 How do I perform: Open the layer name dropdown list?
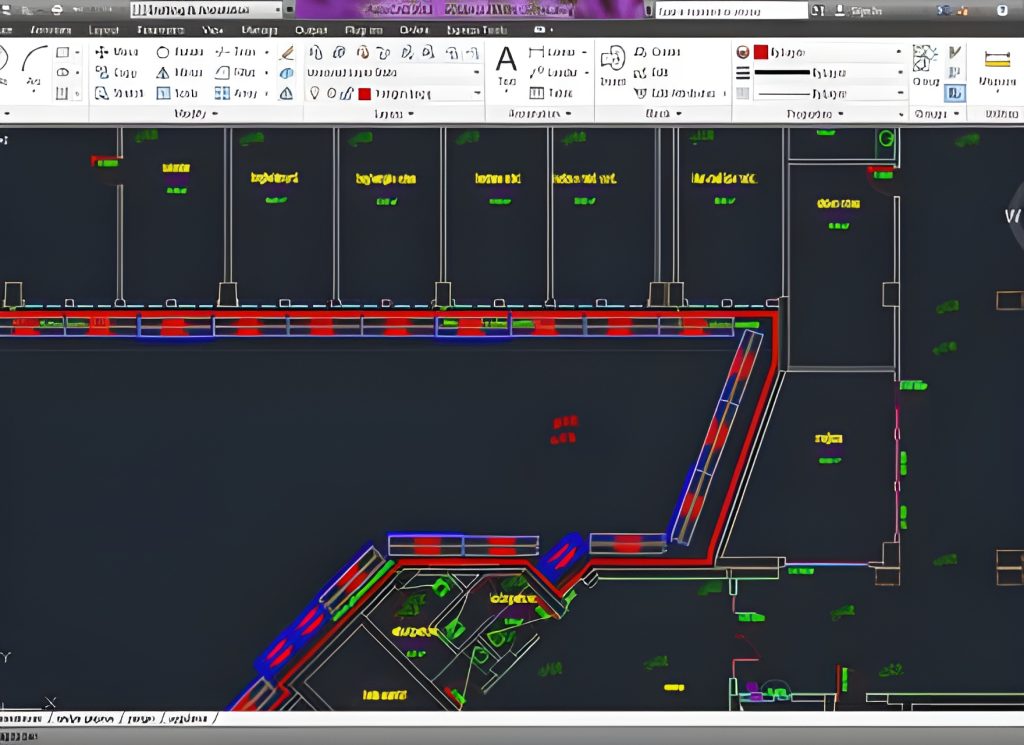coord(476,93)
